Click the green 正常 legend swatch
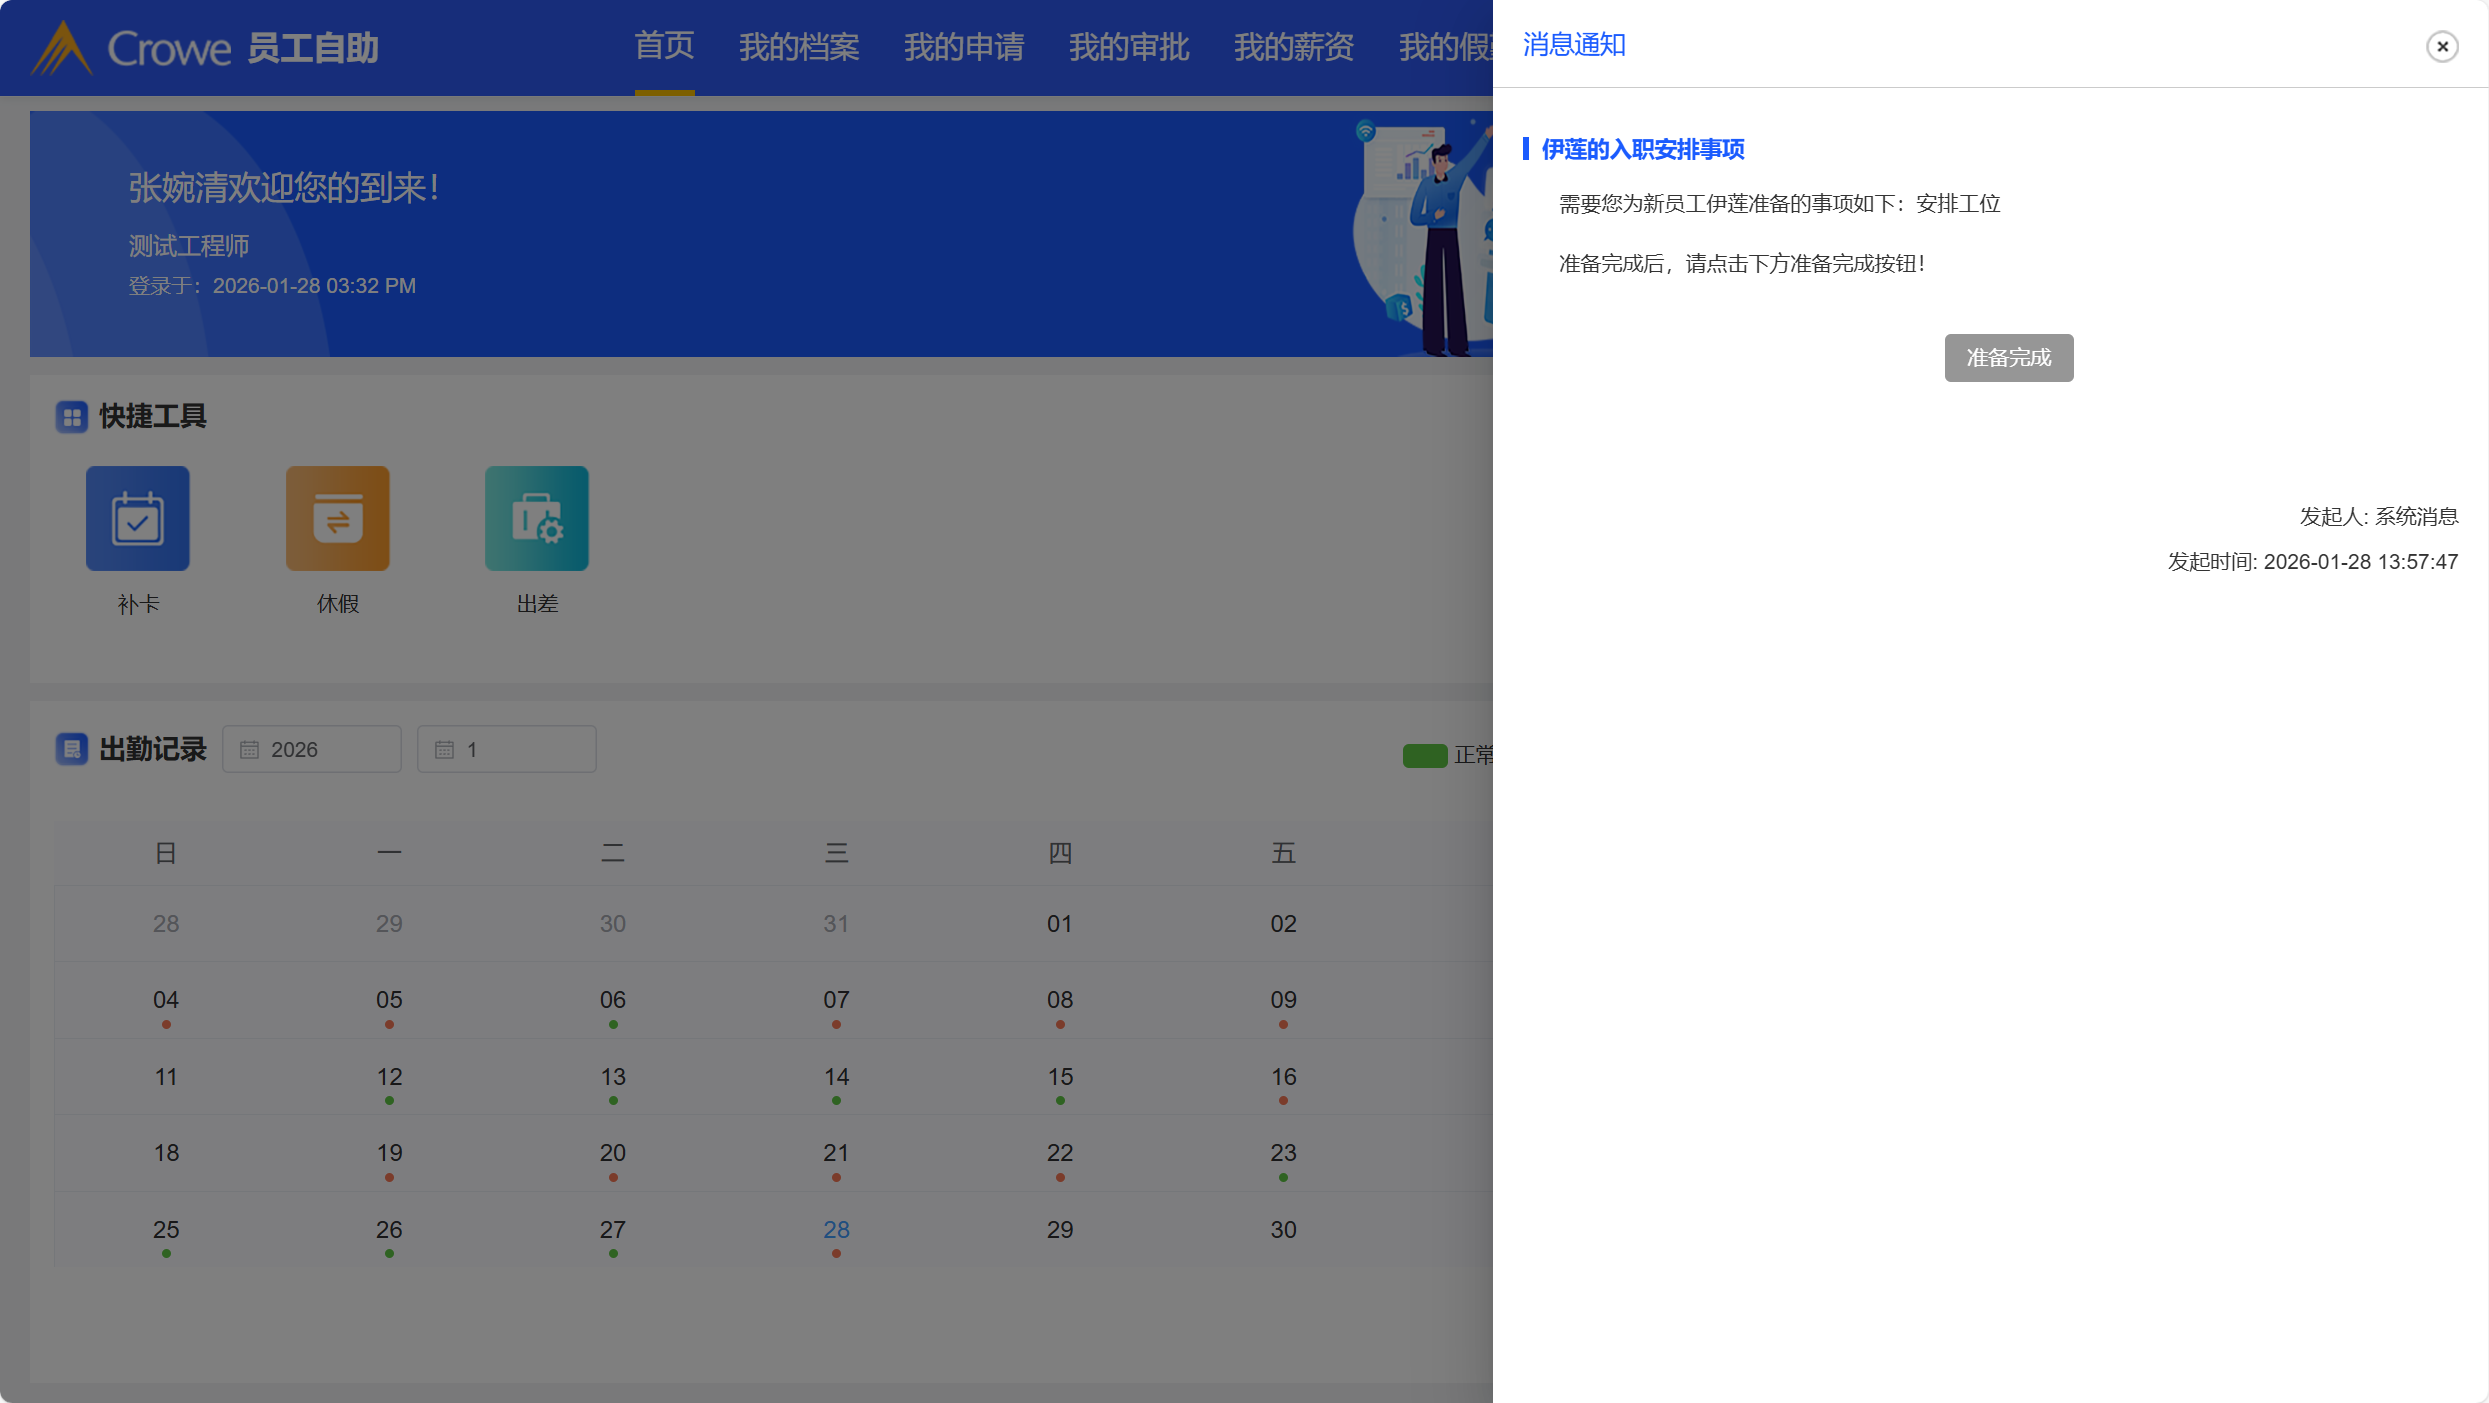The height and width of the screenshot is (1403, 2489). point(1424,756)
